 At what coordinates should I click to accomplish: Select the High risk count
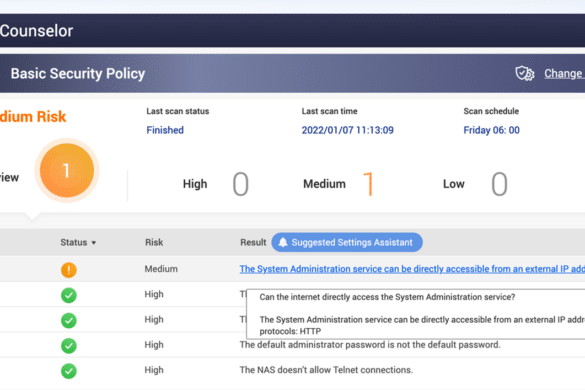click(x=241, y=184)
